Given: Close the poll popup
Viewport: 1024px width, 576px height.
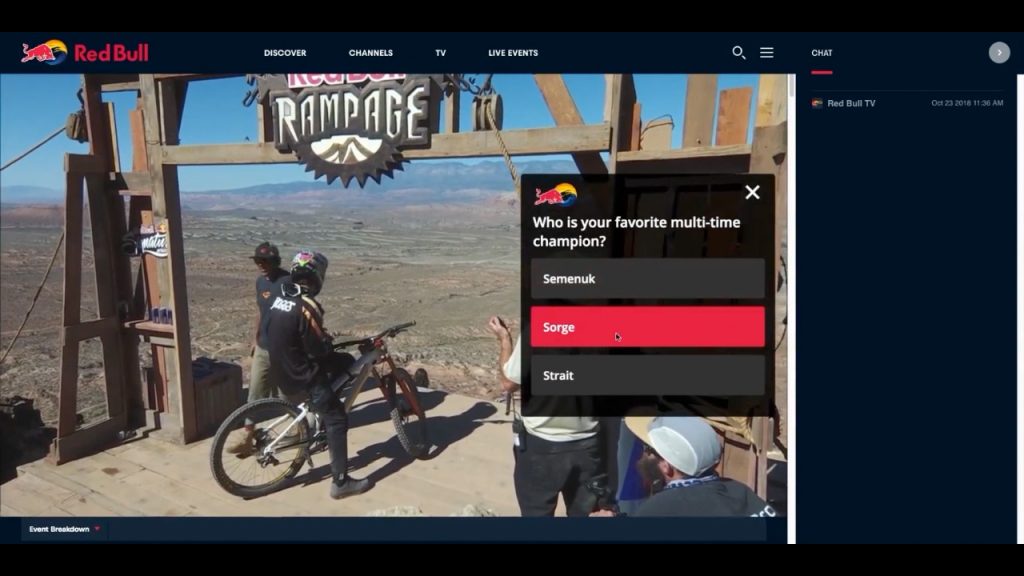Looking at the screenshot, I should pyautogui.click(x=752, y=192).
